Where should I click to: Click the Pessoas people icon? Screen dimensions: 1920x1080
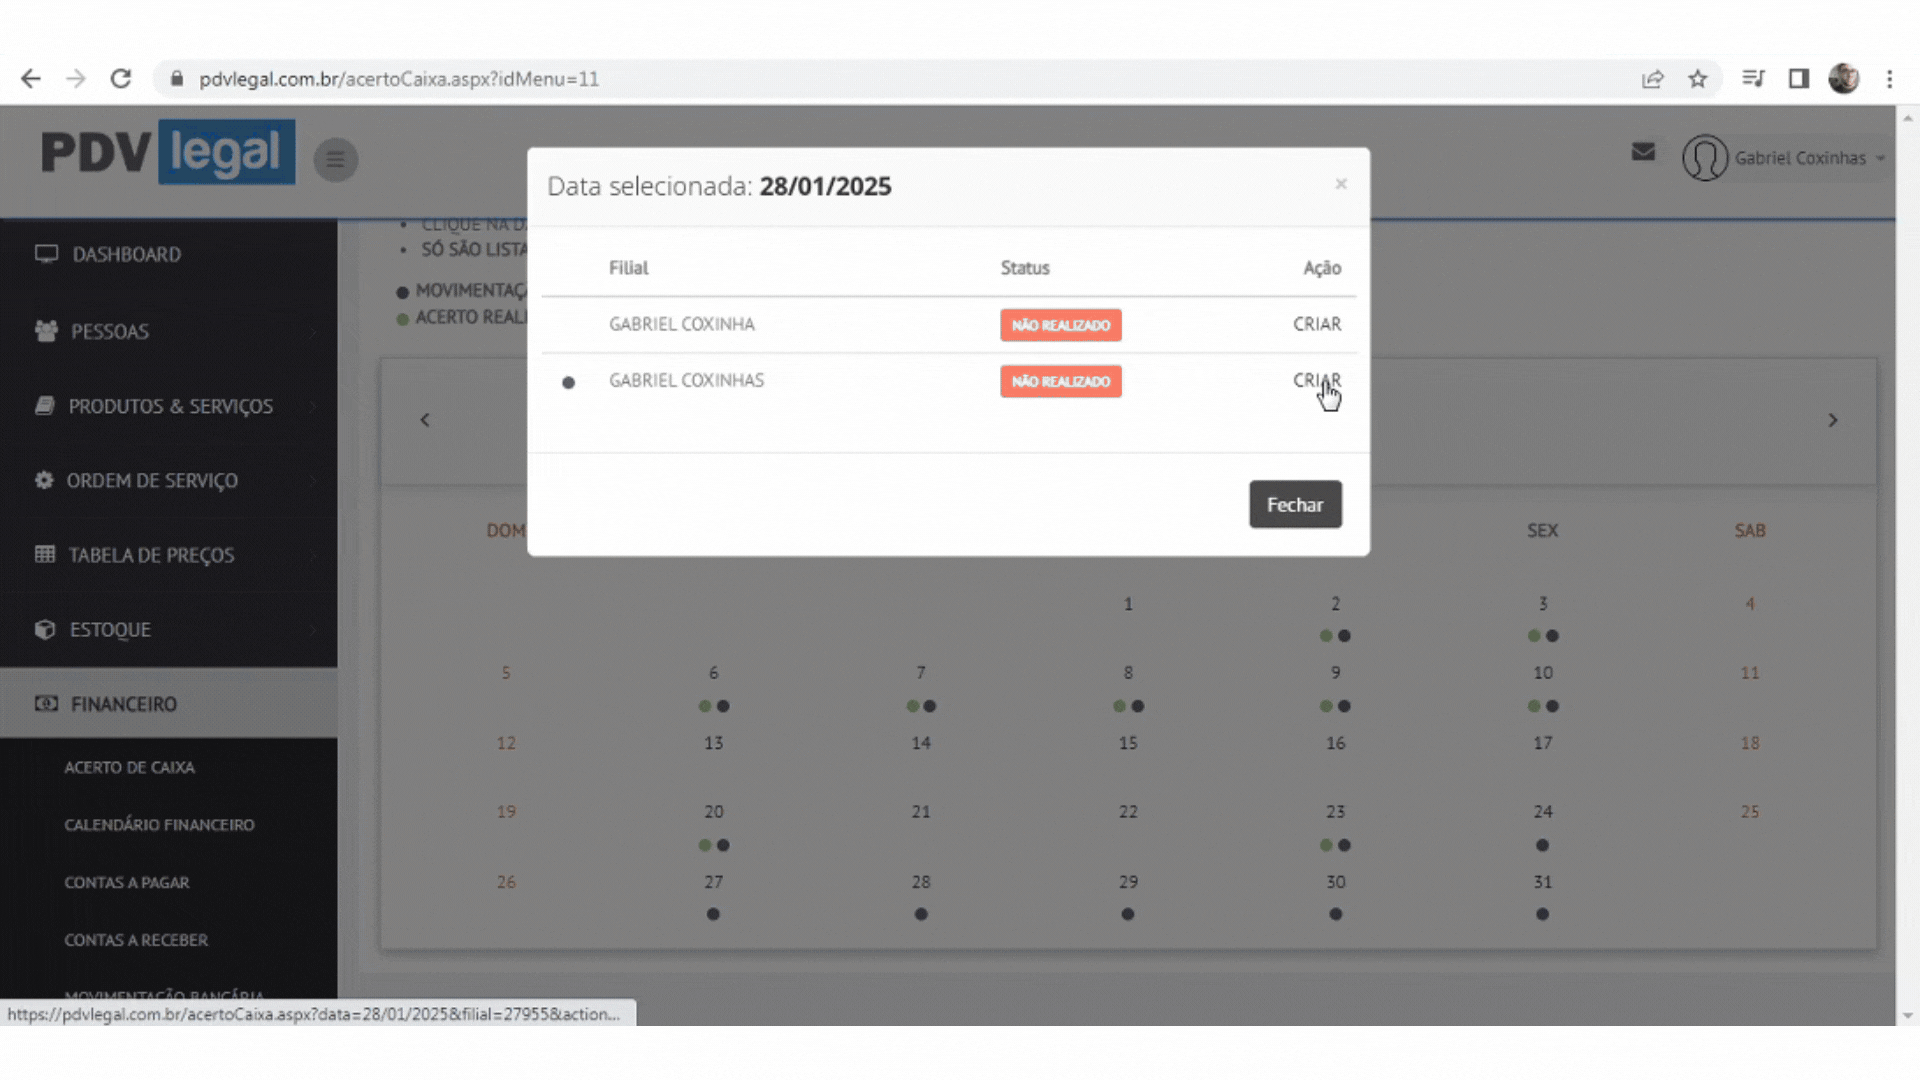tap(46, 331)
